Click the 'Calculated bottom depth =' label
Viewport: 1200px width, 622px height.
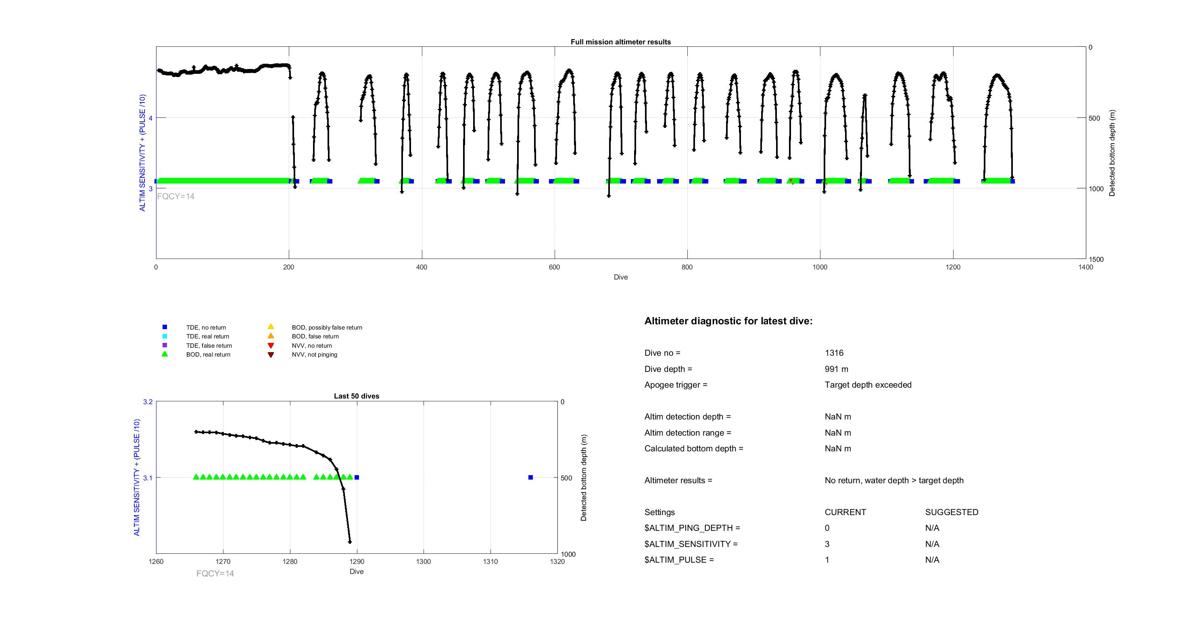point(694,449)
